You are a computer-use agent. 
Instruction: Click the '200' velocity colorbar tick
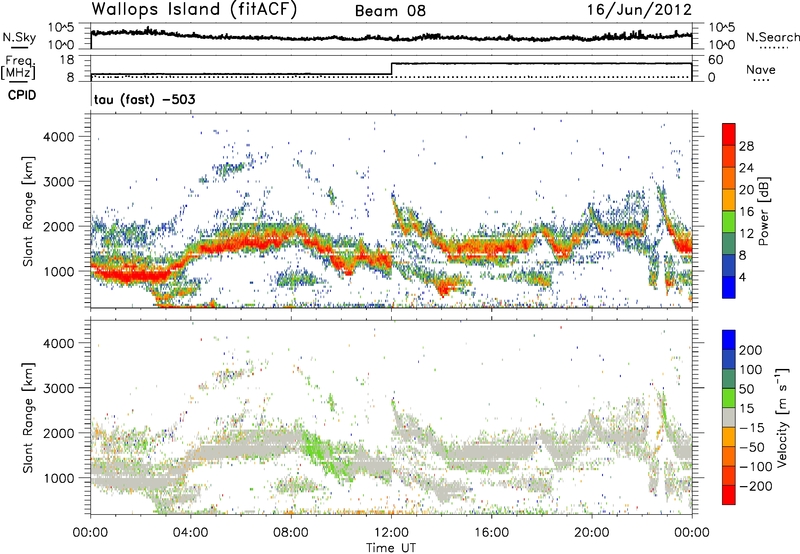point(751,350)
